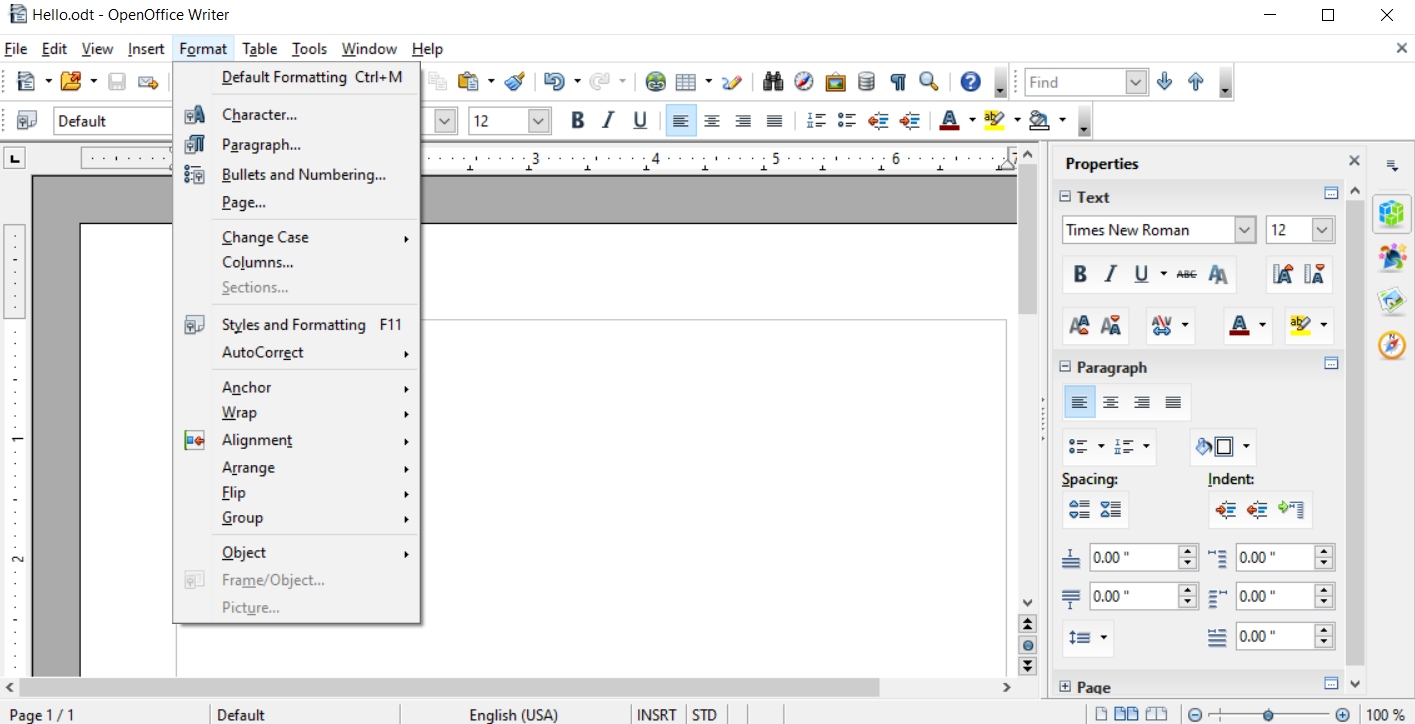Image resolution: width=1415 pixels, height=724 pixels.
Task: Click the OpenOffice Help question mark icon
Action: [x=969, y=82]
